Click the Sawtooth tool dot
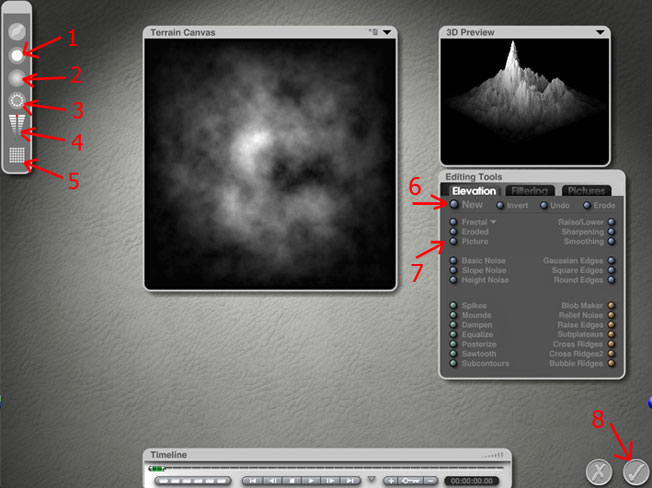The height and width of the screenshot is (488, 652). click(x=454, y=354)
